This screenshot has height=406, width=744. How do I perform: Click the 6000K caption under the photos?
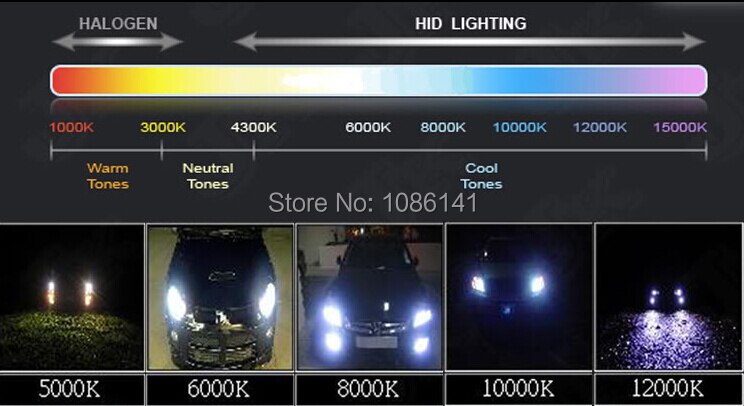218,388
